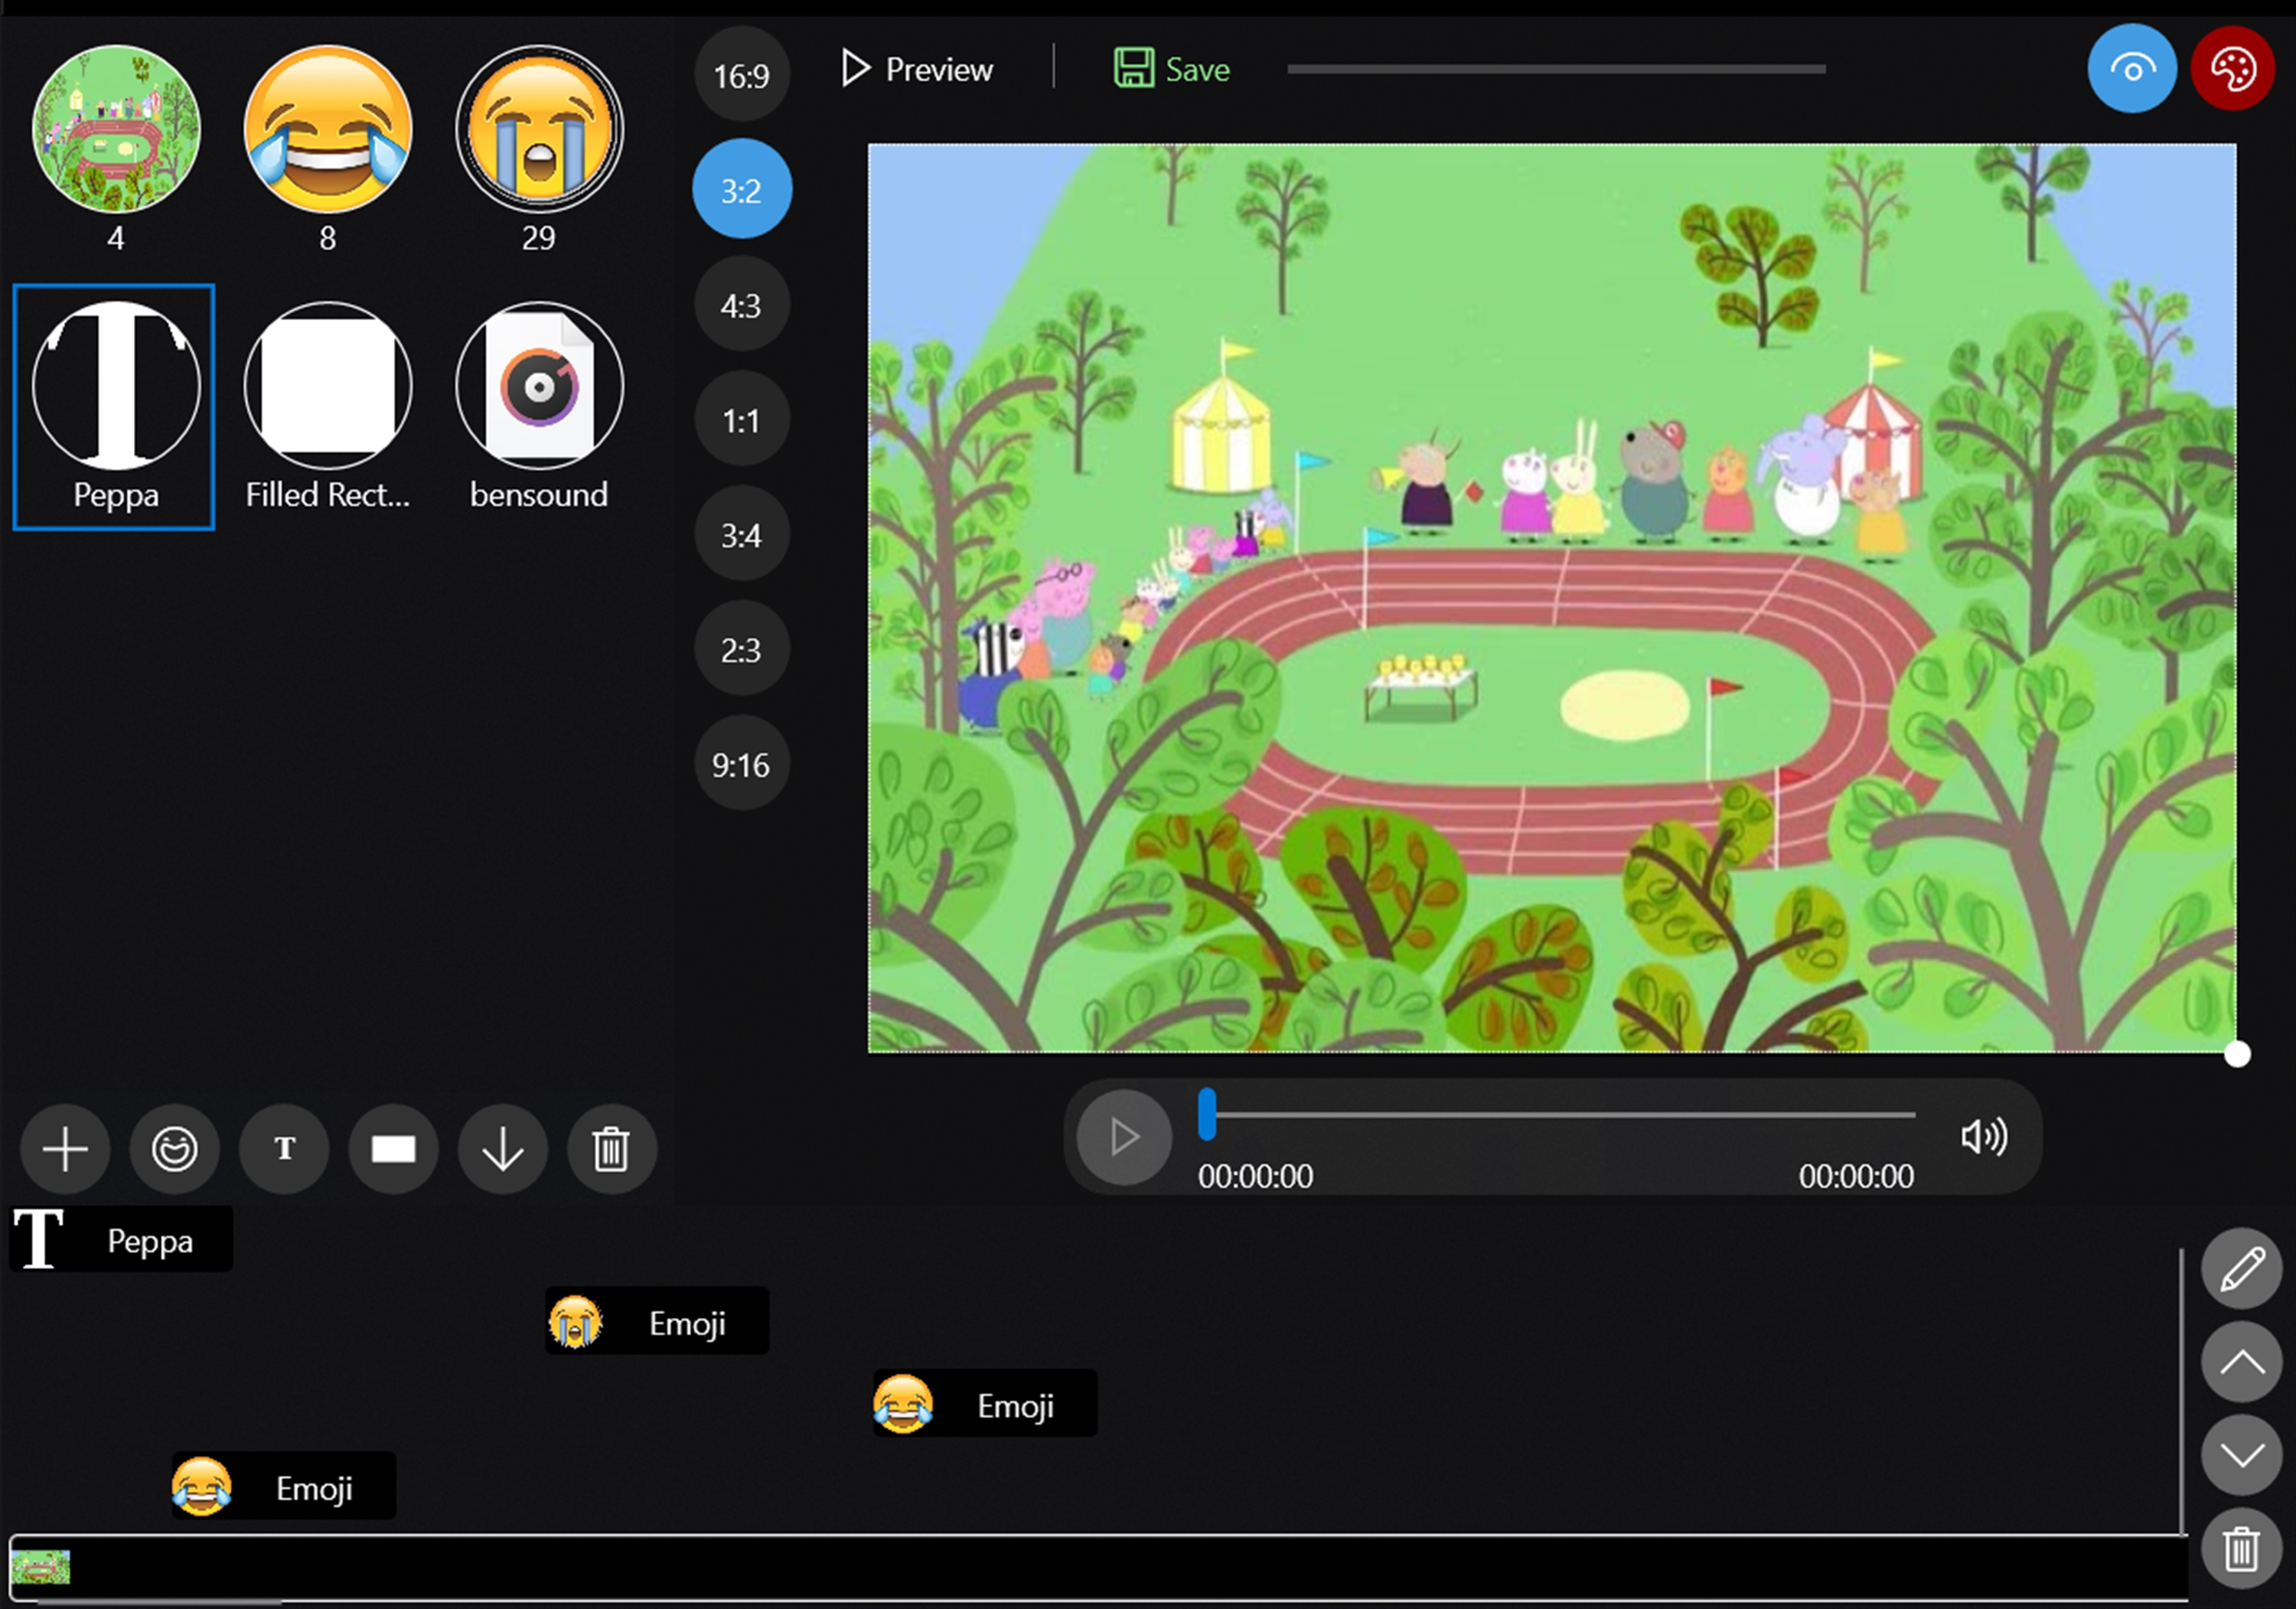
Task: Click the pencil edit icon by the timeline
Action: (2241, 1269)
